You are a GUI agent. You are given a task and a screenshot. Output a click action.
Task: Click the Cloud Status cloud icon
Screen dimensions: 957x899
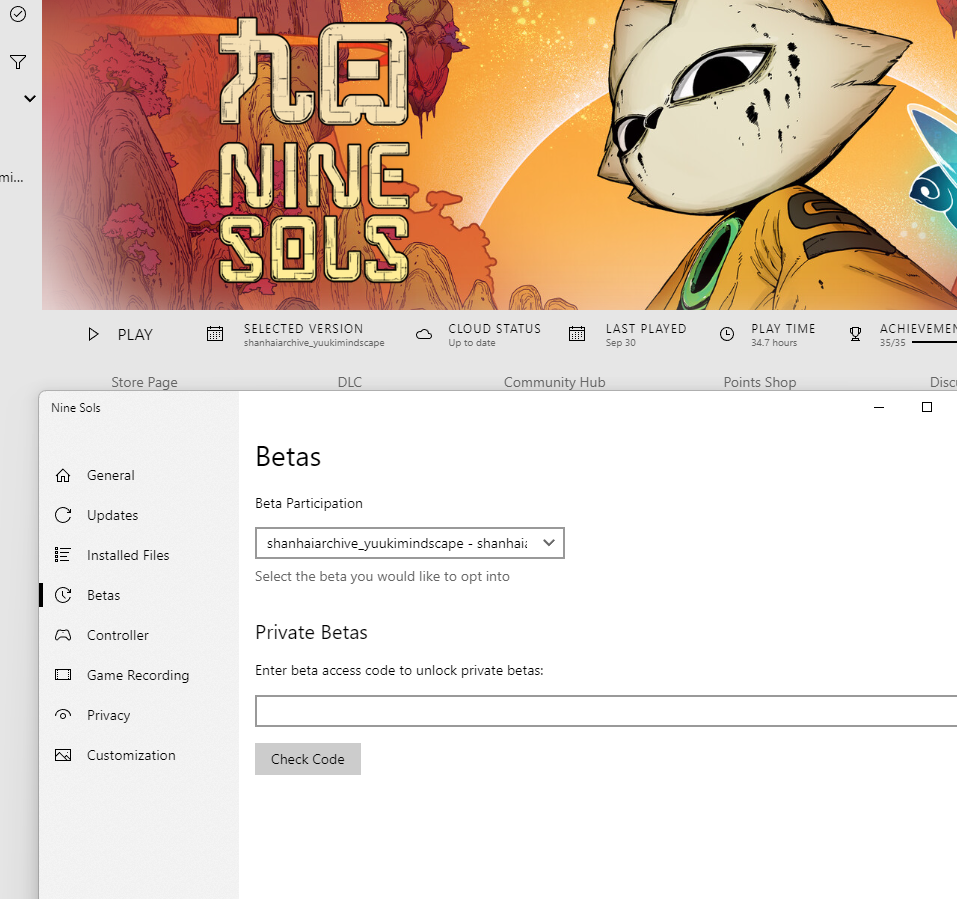coord(424,334)
